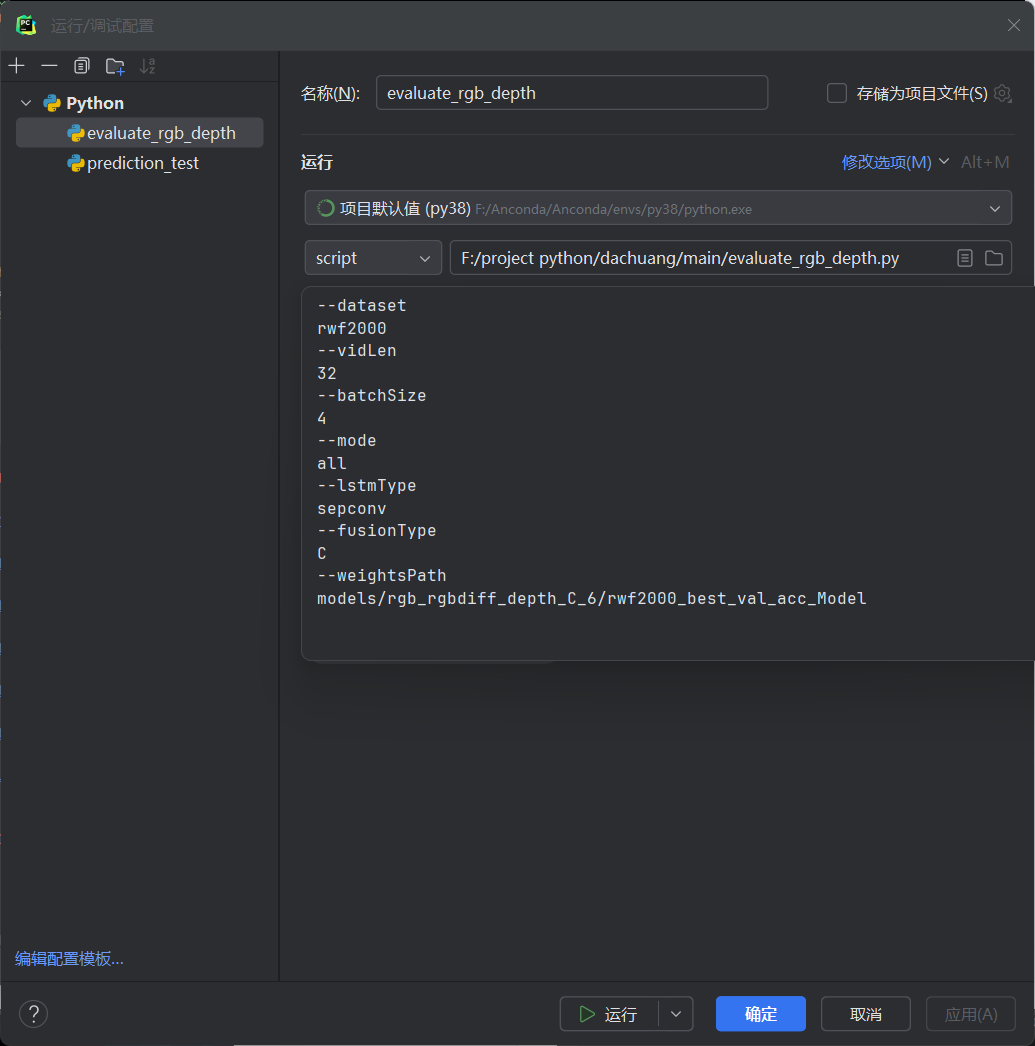Click the 编辑配置模板 link
Screen dimensions: 1035x1046
point(69,959)
